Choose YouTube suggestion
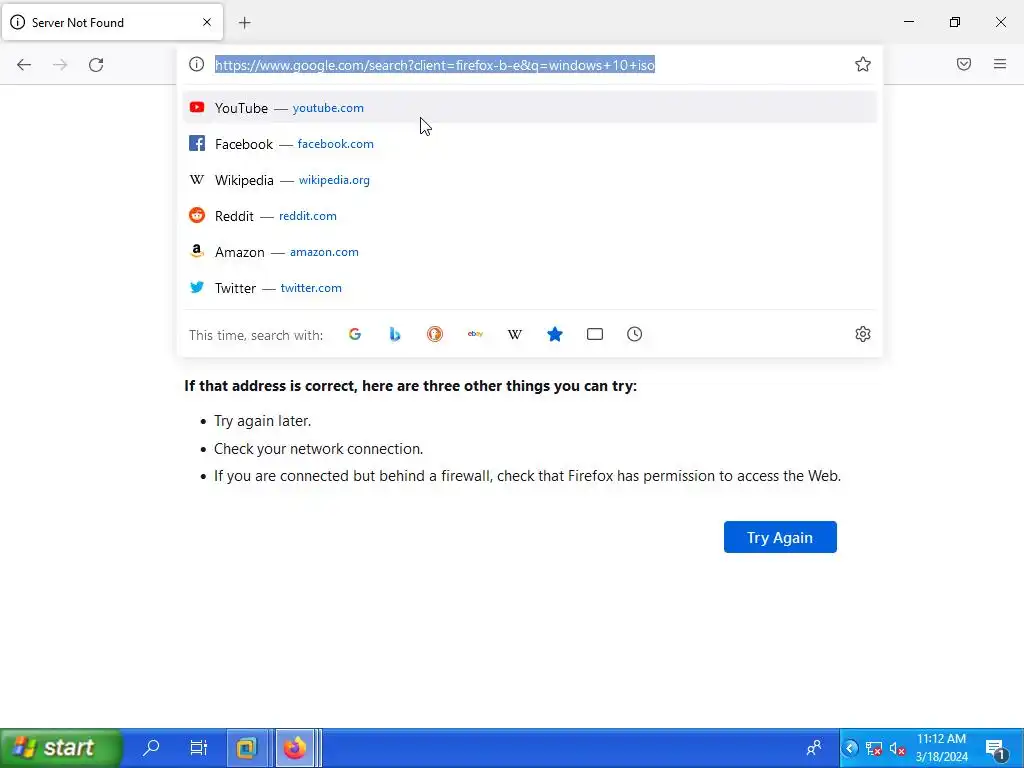The image size is (1024, 768). coord(530,108)
